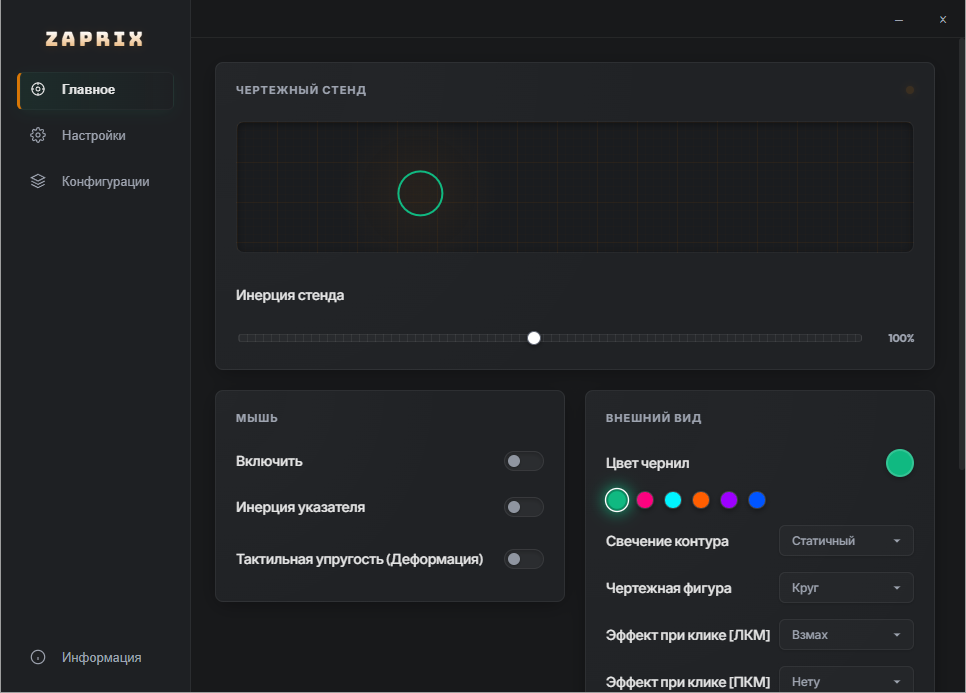Enable the Инерция указателя switch
Viewport: 966px width, 693px height.
click(x=524, y=507)
